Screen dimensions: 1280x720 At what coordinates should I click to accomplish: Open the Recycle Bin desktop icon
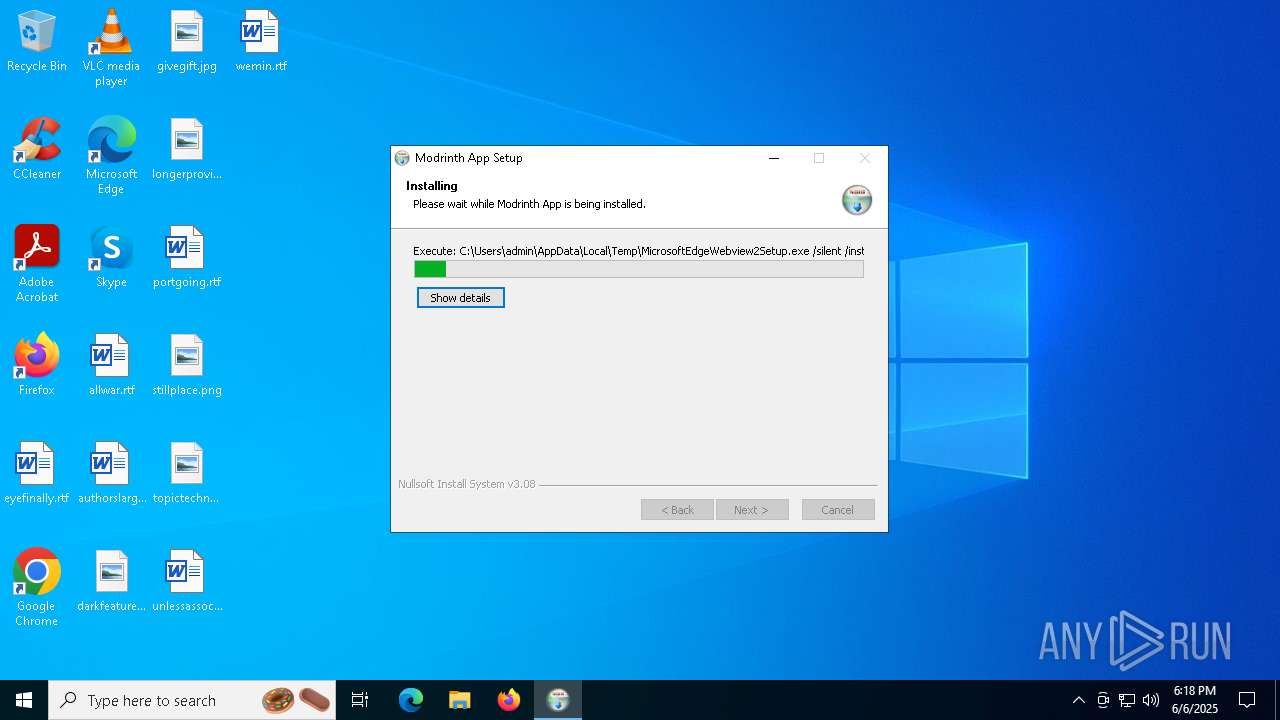37,42
